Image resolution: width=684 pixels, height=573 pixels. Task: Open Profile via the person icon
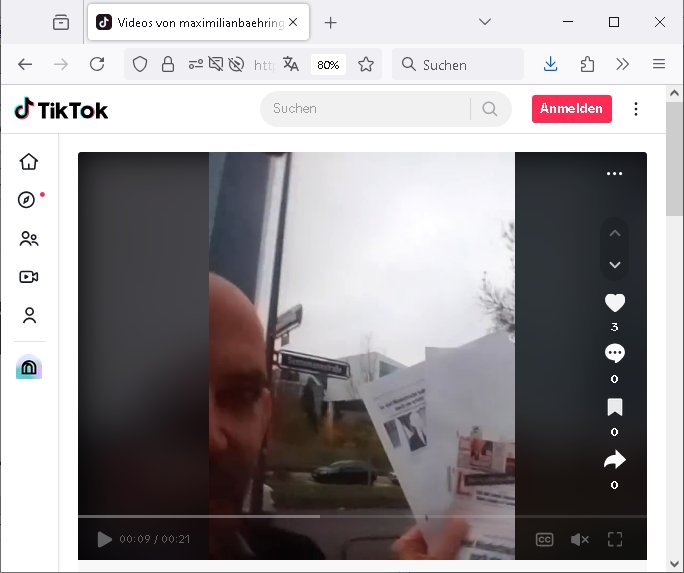(x=29, y=315)
